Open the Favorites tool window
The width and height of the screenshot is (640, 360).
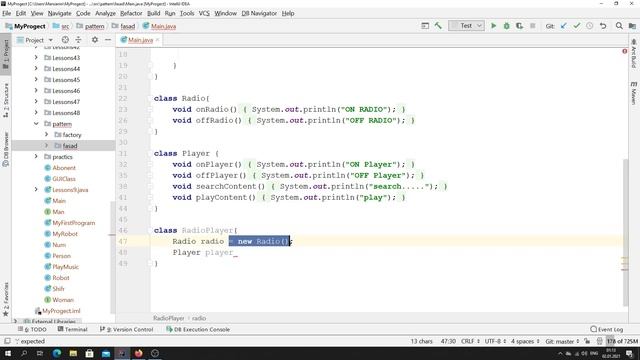pos(6,299)
